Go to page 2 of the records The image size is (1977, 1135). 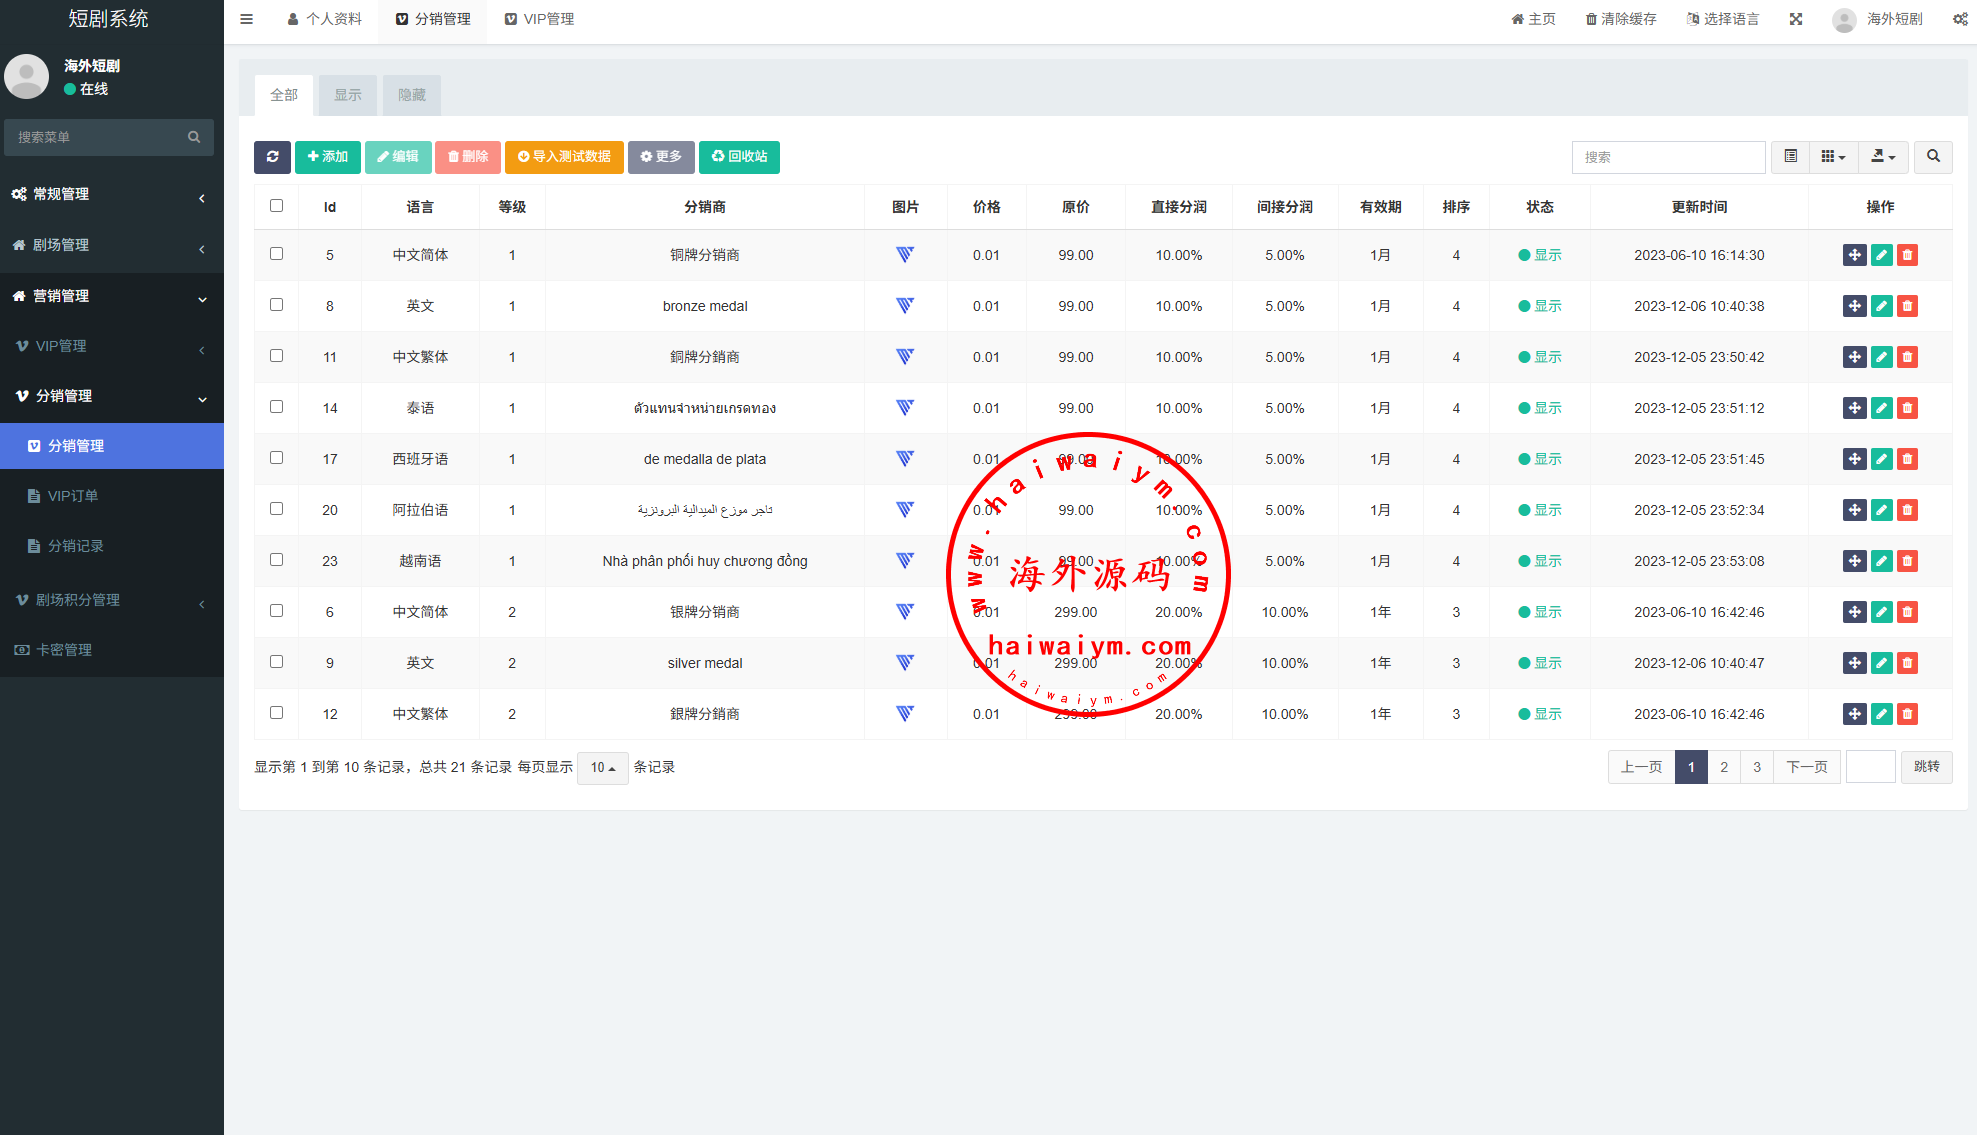click(1723, 767)
